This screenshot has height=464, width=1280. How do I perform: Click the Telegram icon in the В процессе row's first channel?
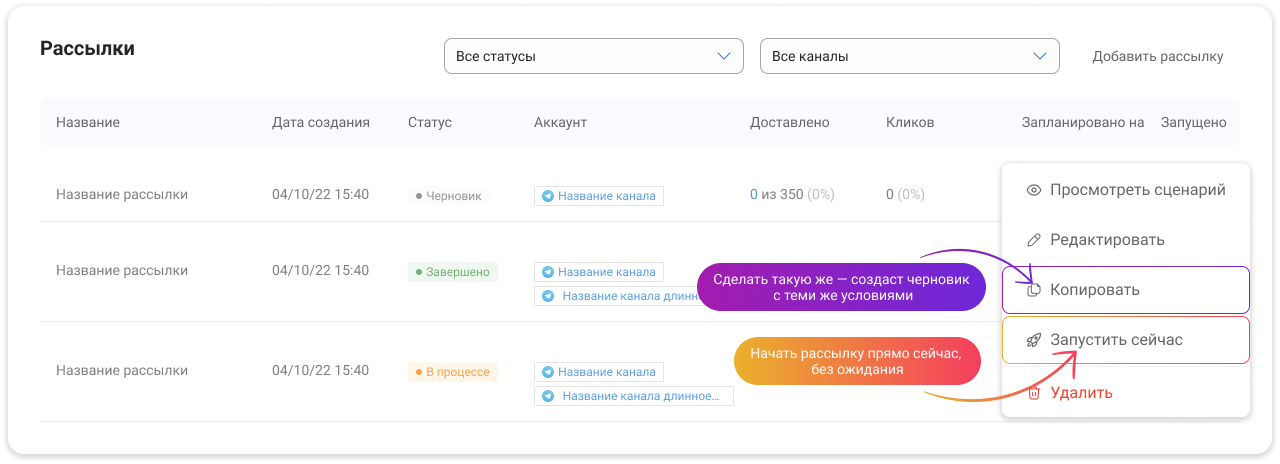pyautogui.click(x=547, y=372)
